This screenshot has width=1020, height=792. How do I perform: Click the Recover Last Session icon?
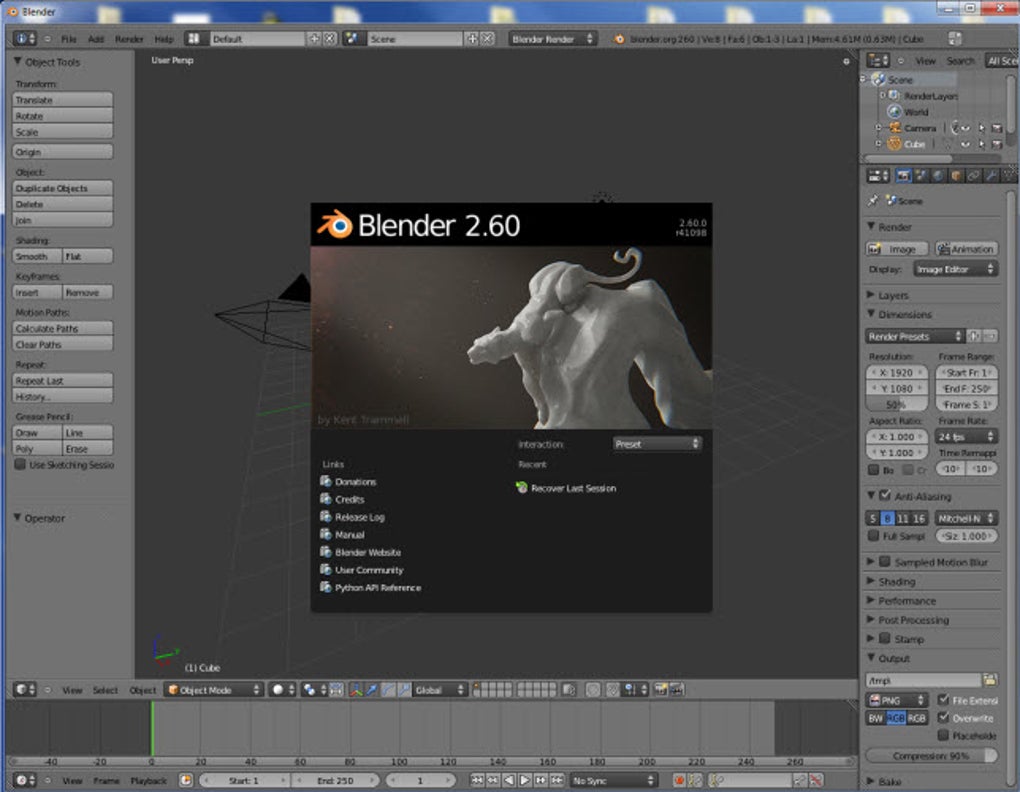[521, 488]
